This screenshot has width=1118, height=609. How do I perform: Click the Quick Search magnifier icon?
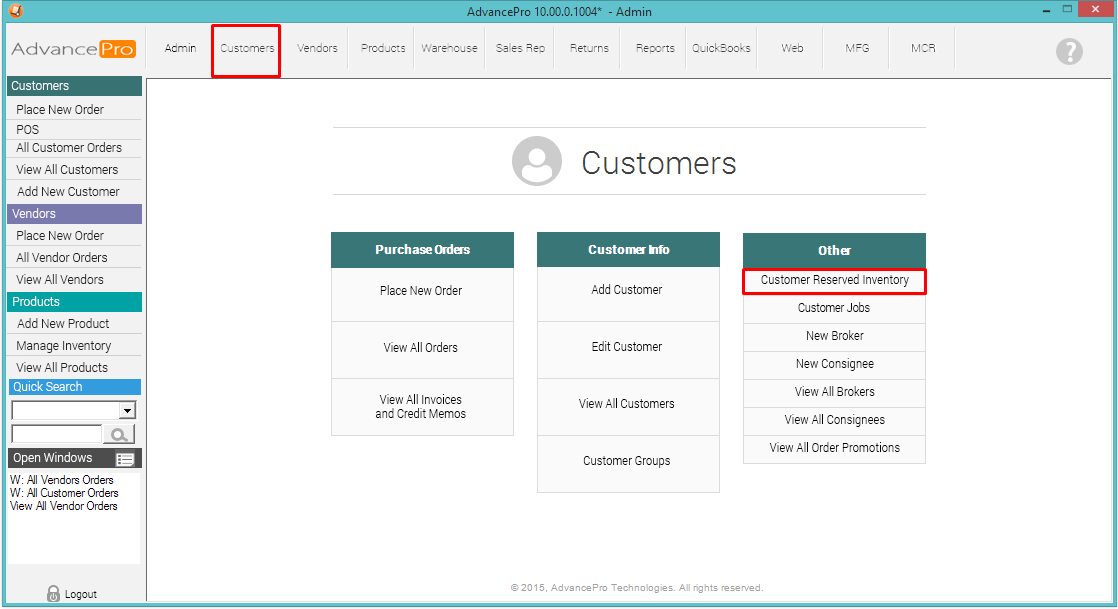[120, 434]
